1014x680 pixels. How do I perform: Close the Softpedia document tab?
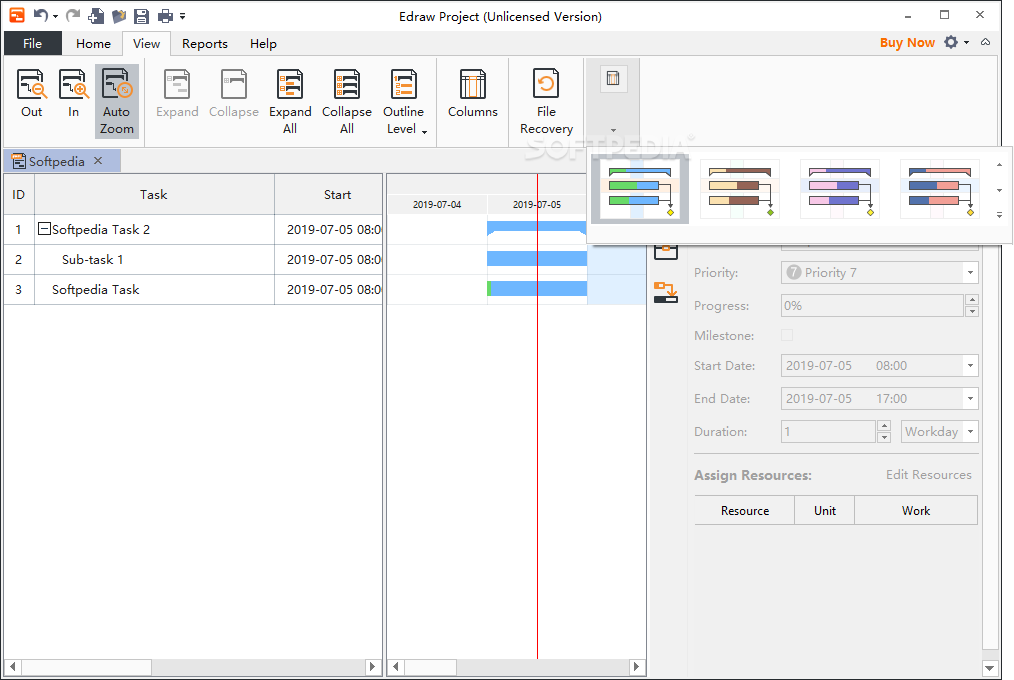98,160
